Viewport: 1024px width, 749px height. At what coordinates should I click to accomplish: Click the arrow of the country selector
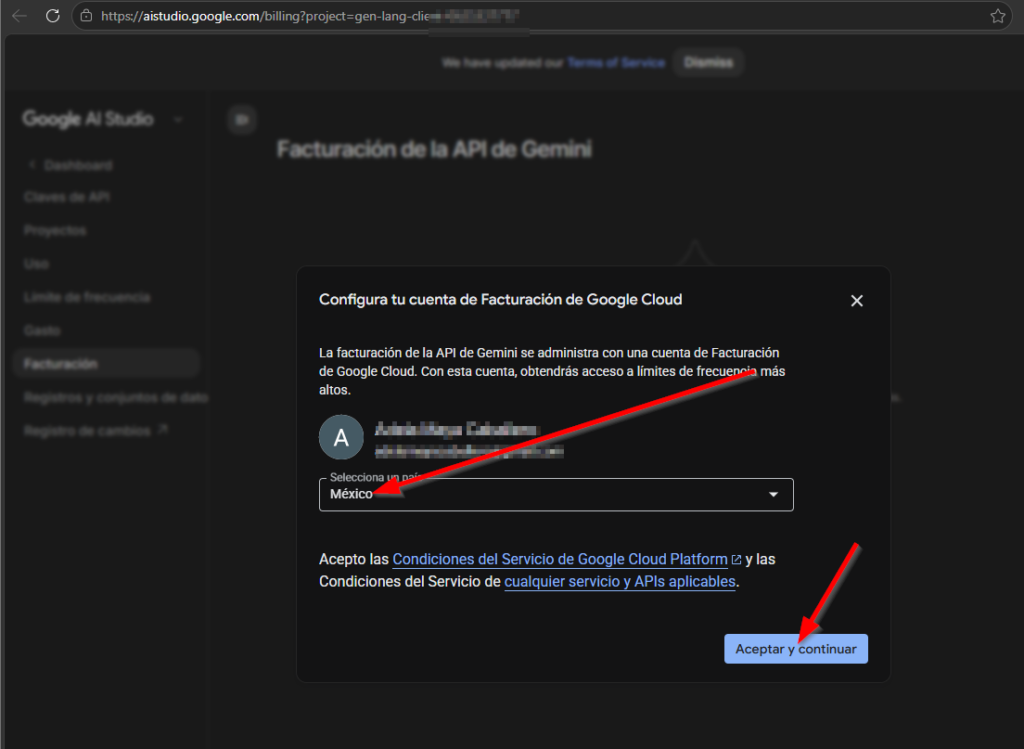(x=772, y=495)
